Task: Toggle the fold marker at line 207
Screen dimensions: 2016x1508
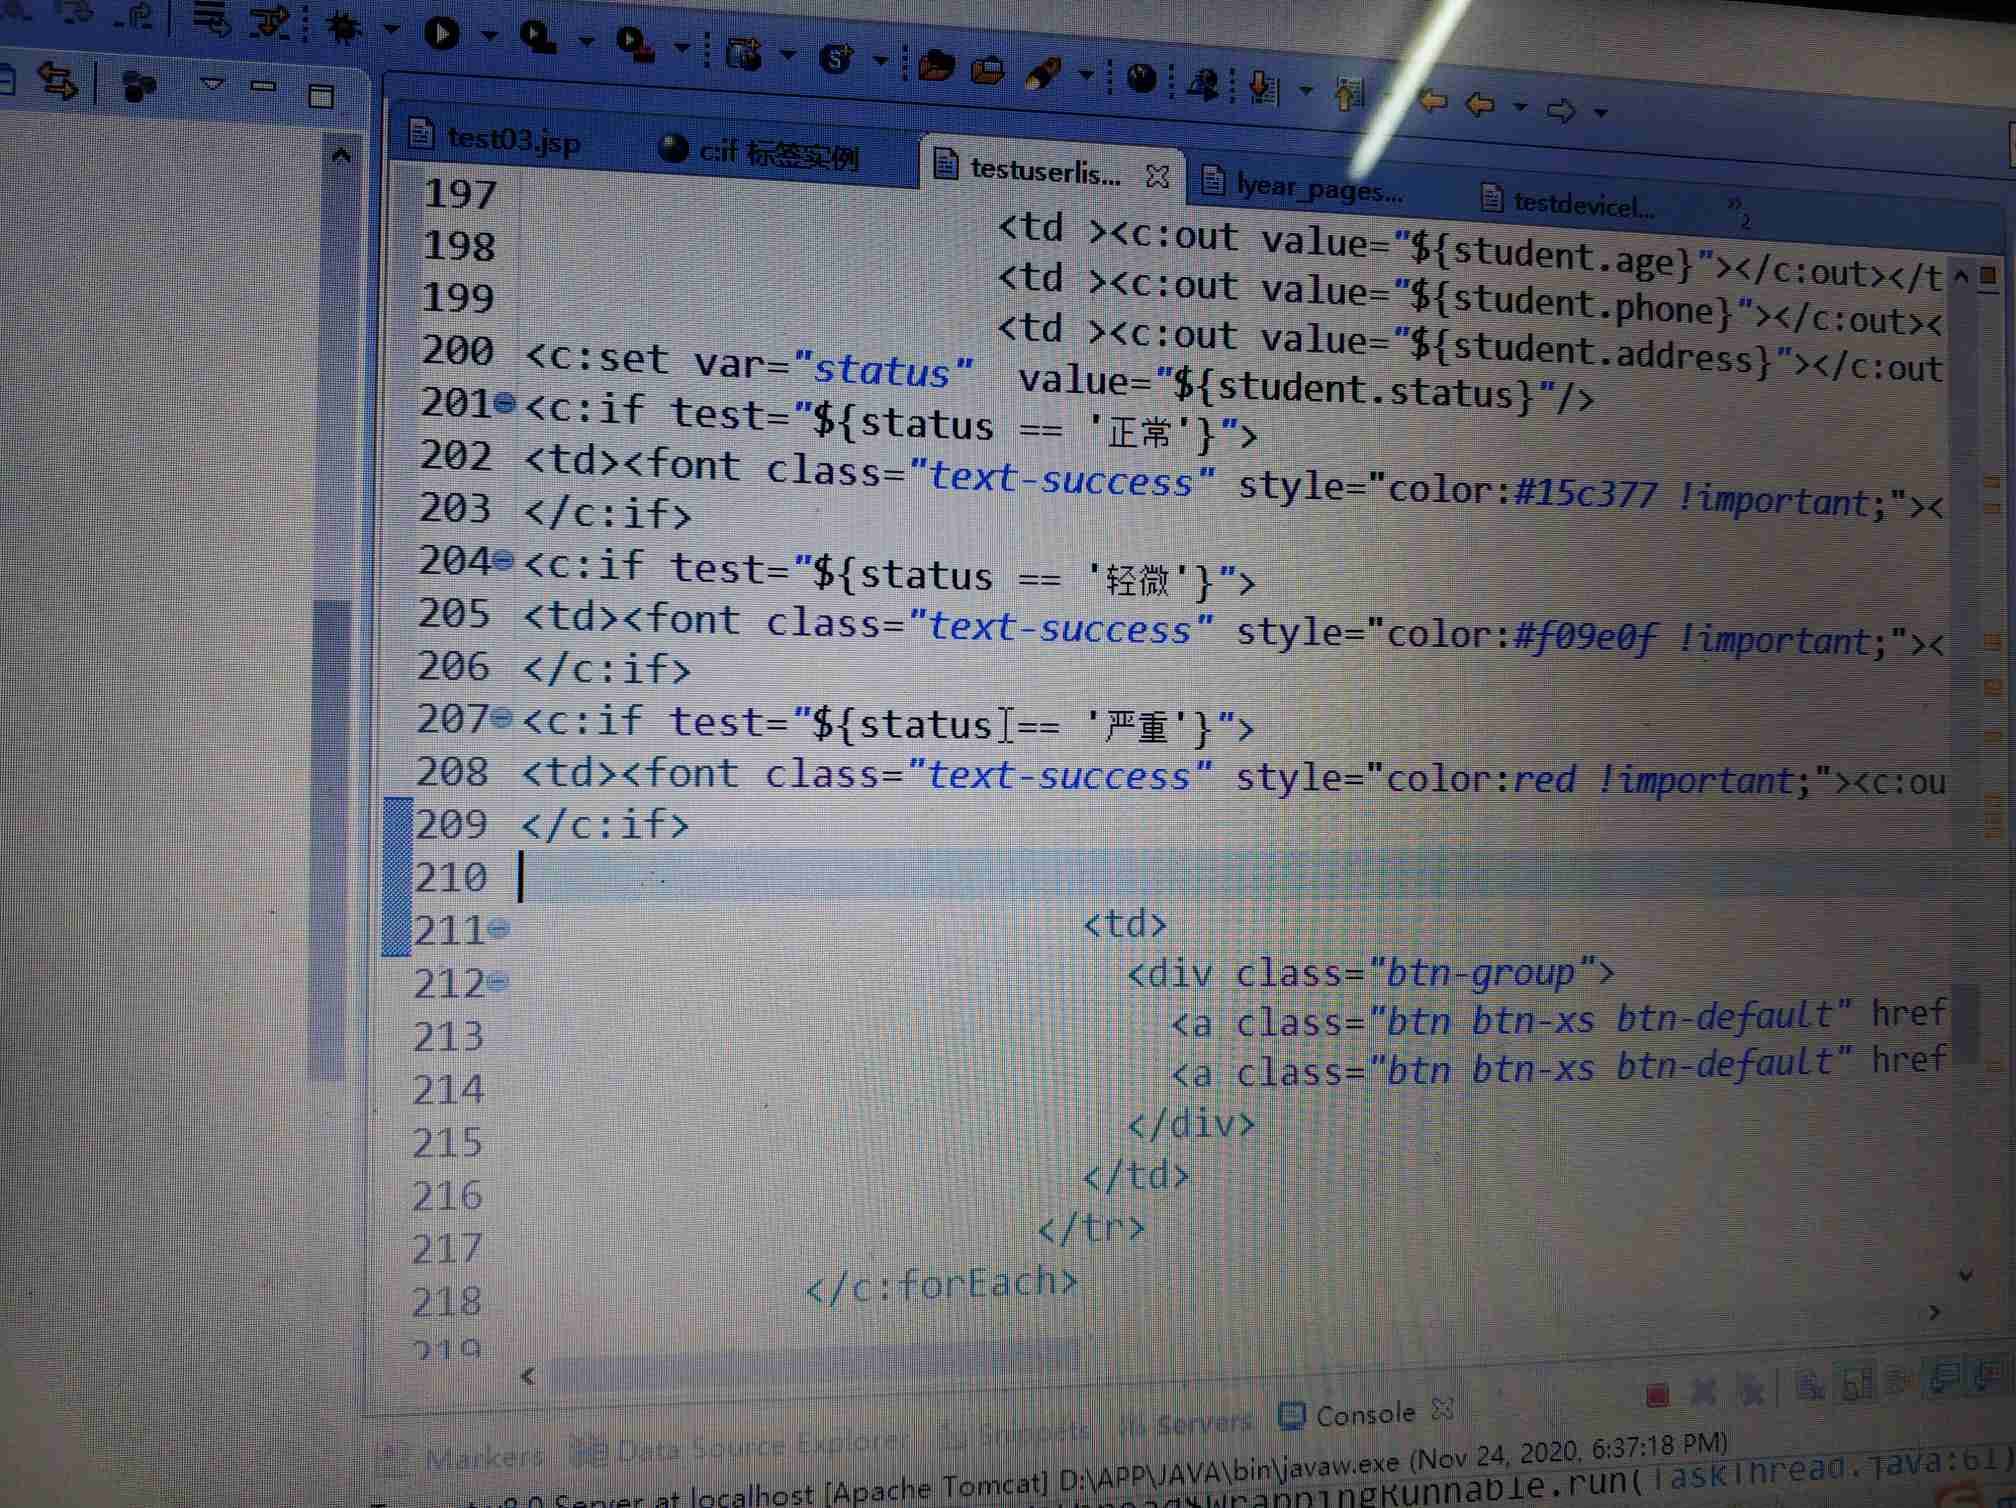Action: point(502,717)
